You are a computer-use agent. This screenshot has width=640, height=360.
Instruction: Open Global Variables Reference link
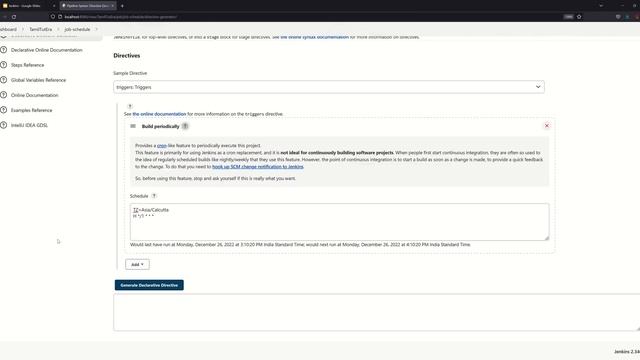tap(38, 80)
